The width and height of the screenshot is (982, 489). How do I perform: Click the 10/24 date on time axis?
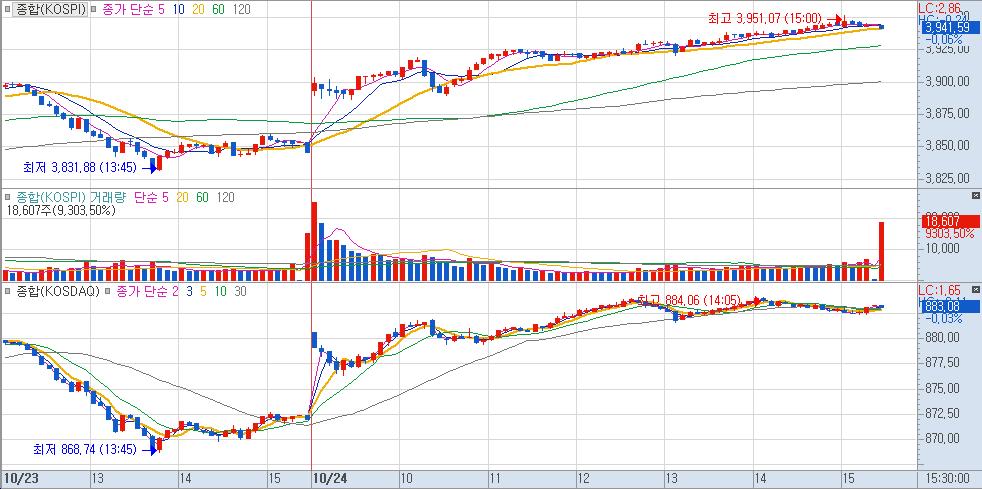click(330, 478)
